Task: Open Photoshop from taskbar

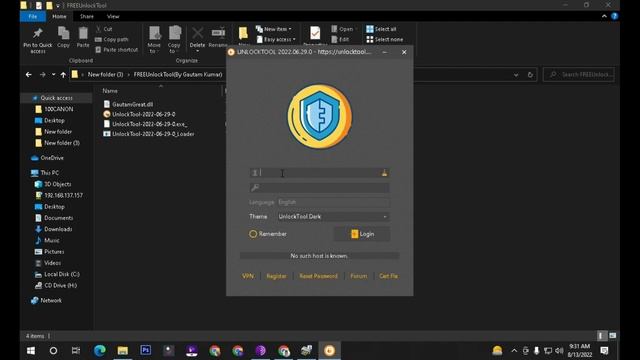Action: 146,351
